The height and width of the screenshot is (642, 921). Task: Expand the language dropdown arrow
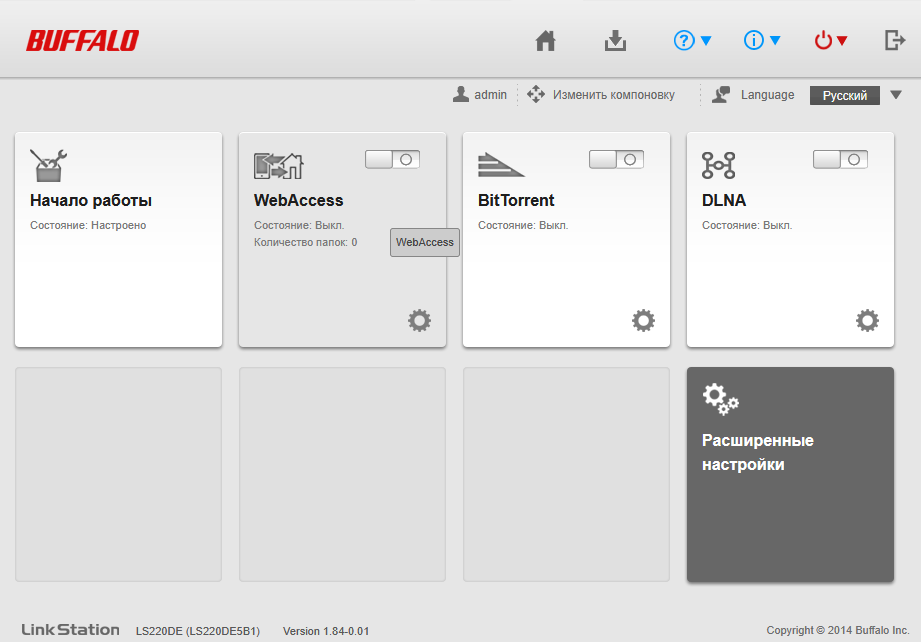click(896, 95)
